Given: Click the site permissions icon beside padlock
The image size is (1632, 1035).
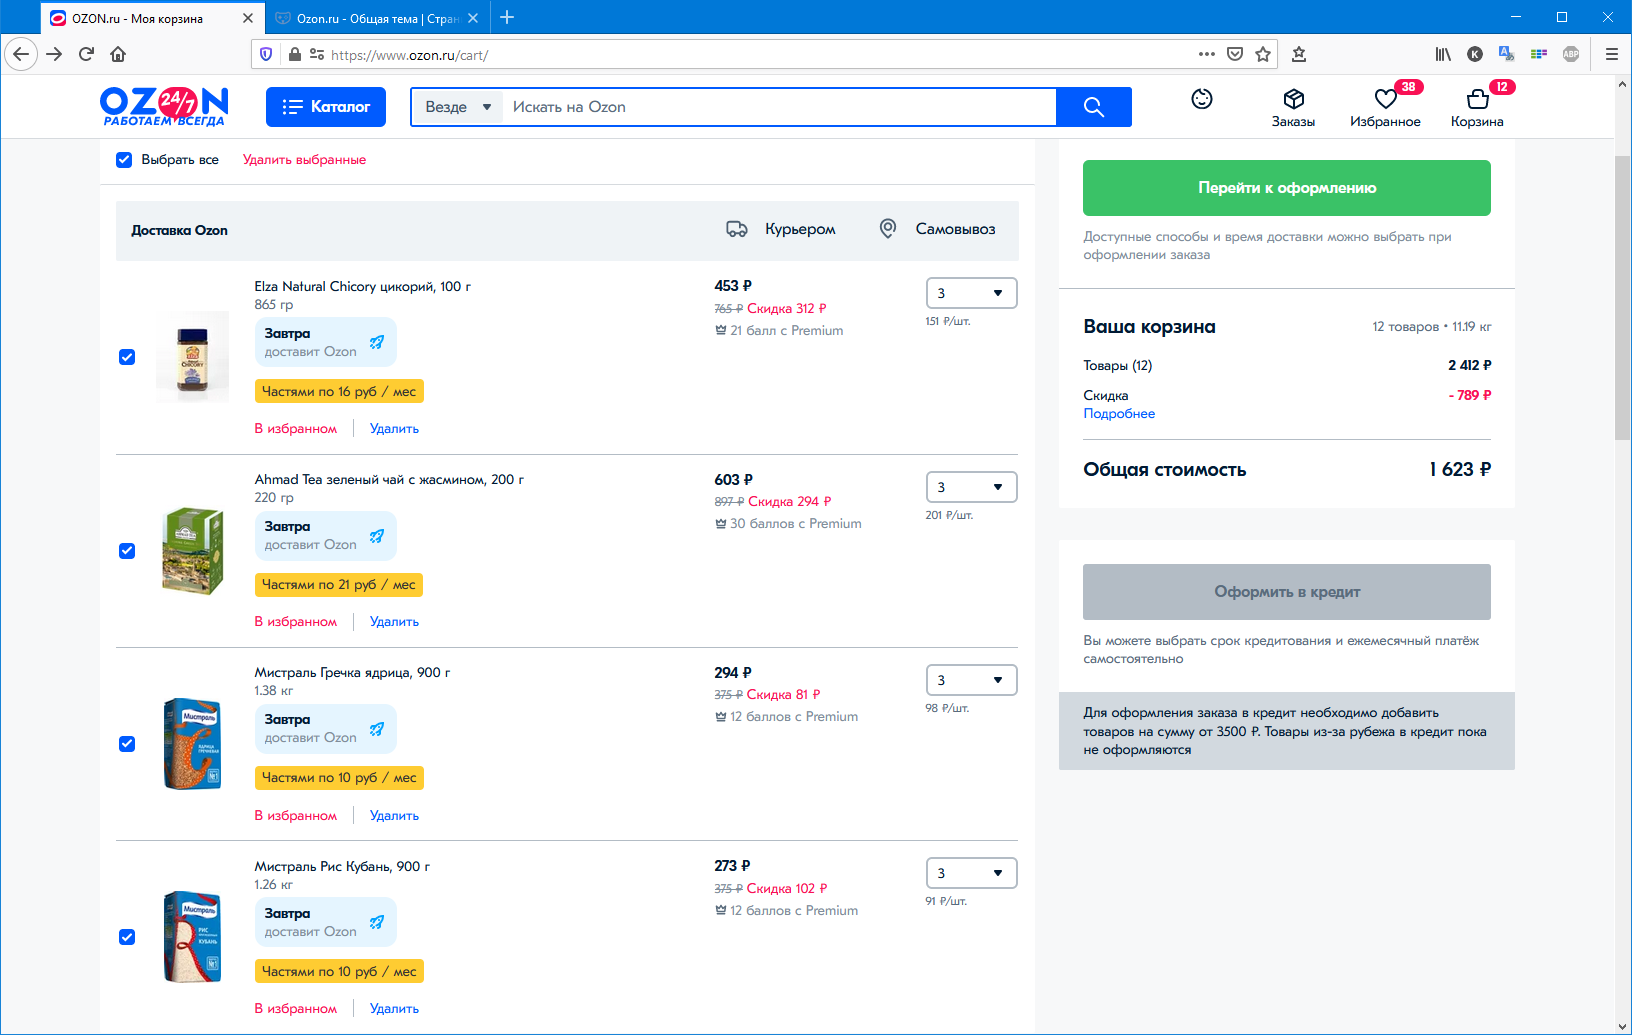Looking at the screenshot, I should point(317,54).
